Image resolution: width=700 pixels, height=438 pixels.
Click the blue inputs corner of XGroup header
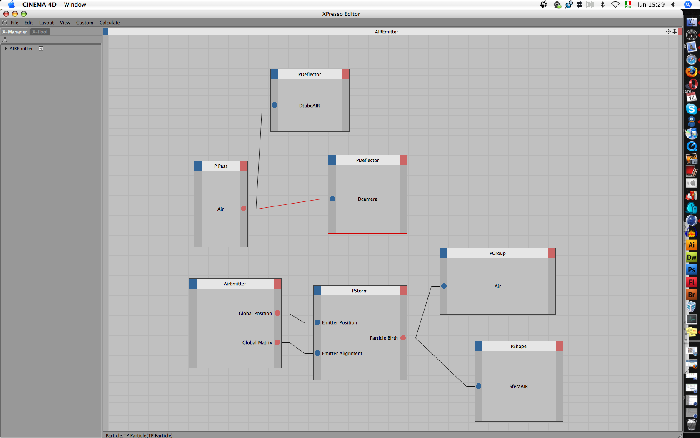pyautogui.click(x=105, y=31)
